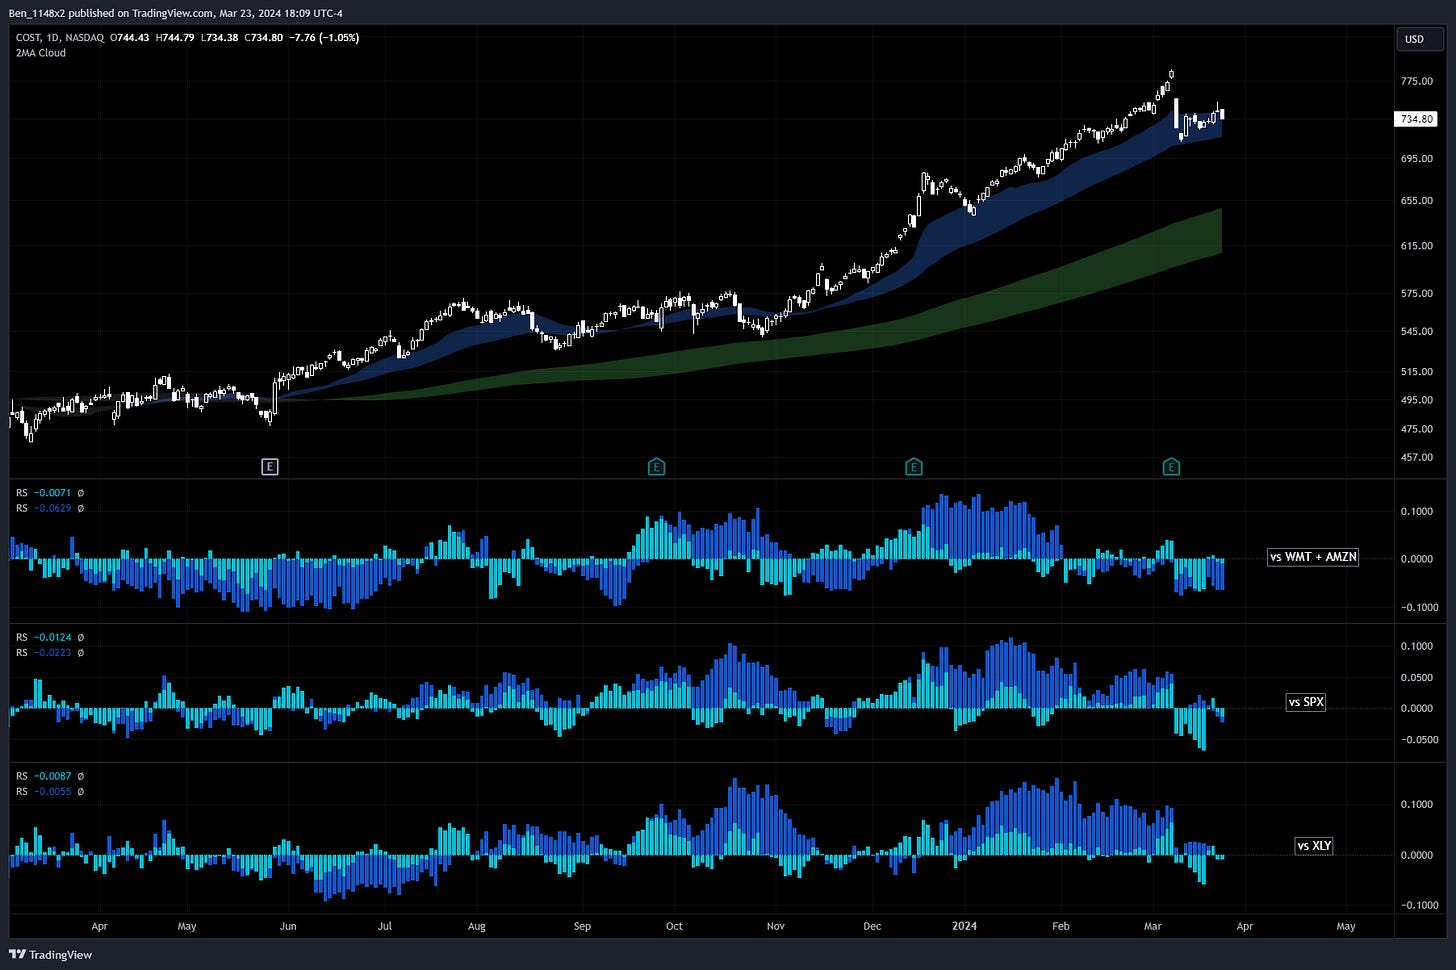Click the Aug label on time axis
Image resolution: width=1456 pixels, height=970 pixels.
point(477,926)
